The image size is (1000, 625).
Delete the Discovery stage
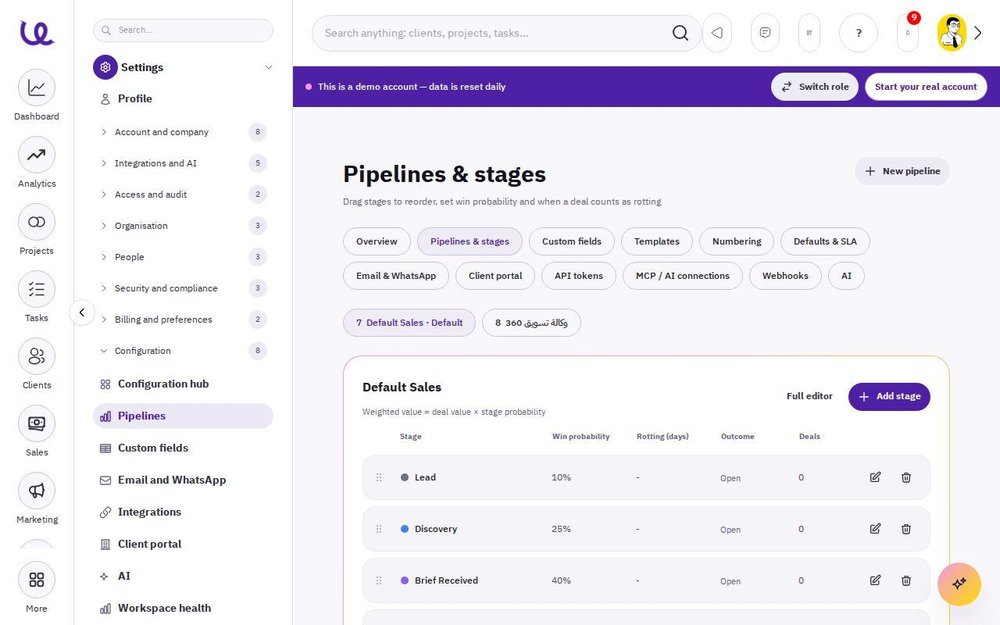[x=906, y=529]
